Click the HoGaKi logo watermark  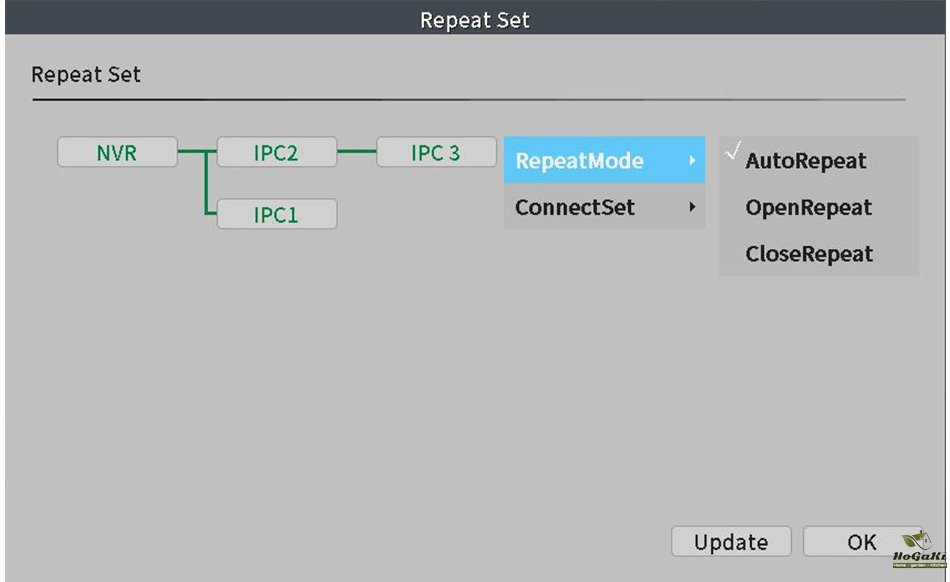pos(921,550)
